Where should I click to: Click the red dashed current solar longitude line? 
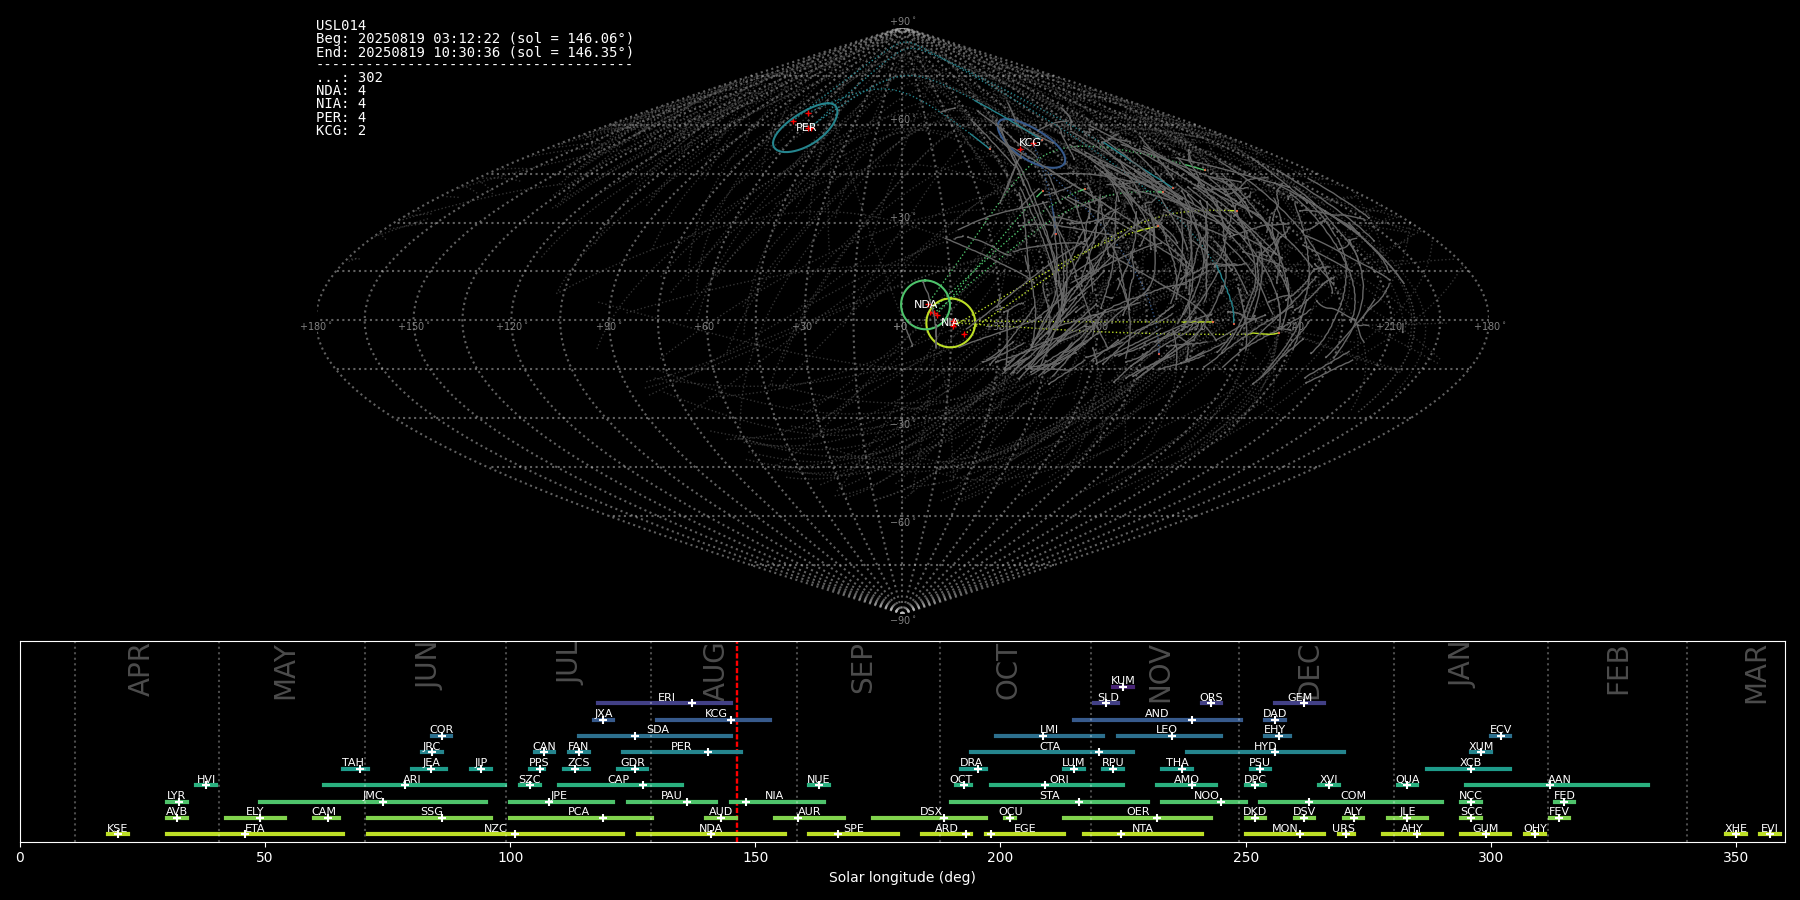pos(737,741)
